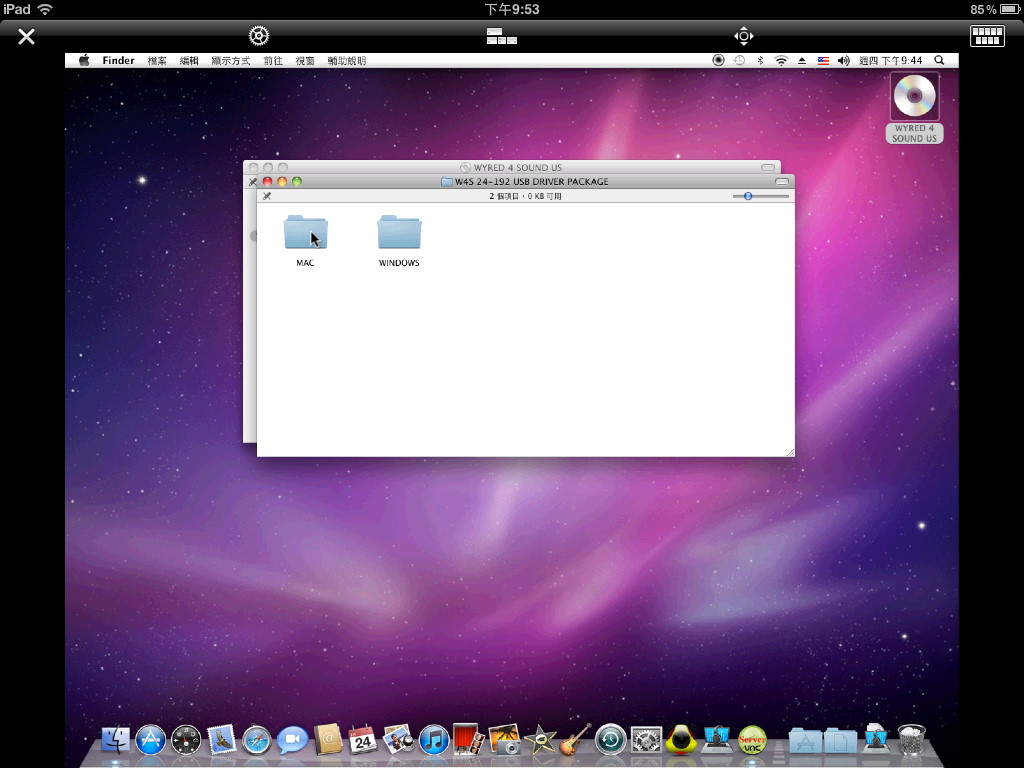Open Dashboard from the Dock

pyautogui.click(x=186, y=741)
